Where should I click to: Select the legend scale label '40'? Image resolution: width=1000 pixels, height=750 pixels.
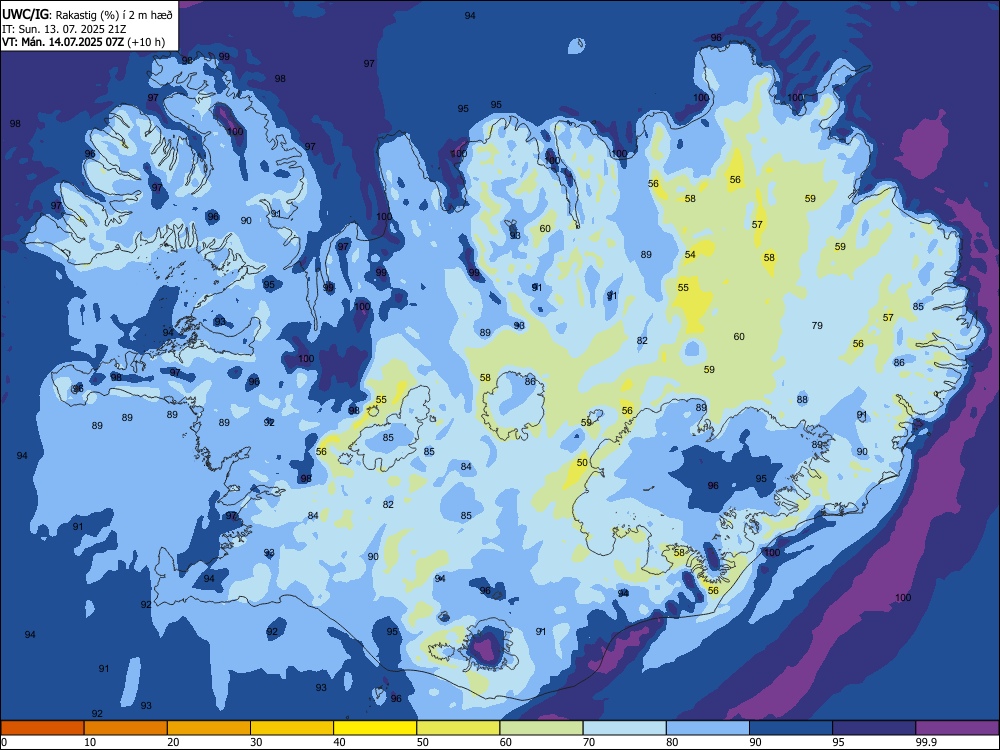(339, 742)
